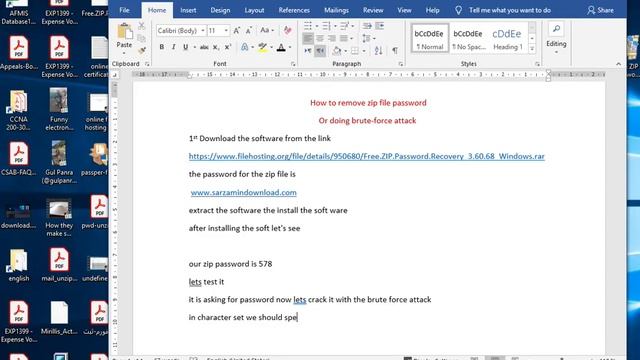This screenshot has width=640, height=360.
Task: Click Decrease Indent icon
Action: (x=367, y=26)
